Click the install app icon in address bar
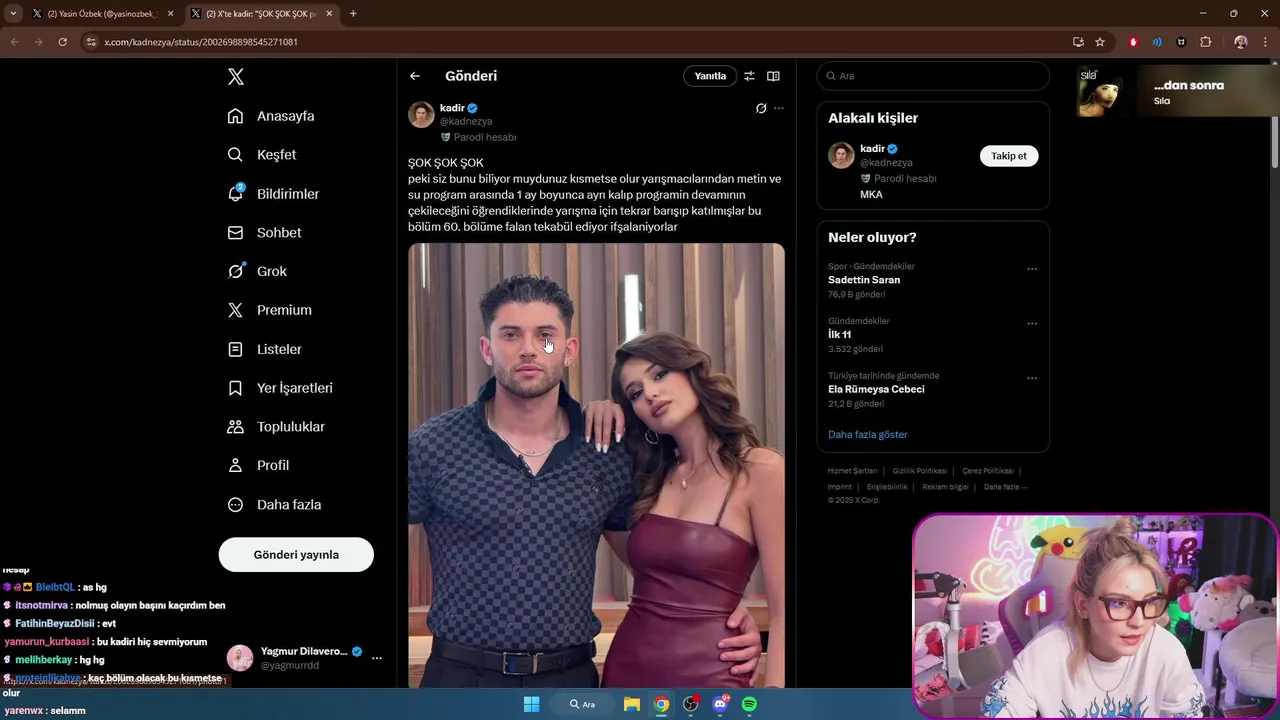This screenshot has width=1280, height=720. click(x=1078, y=42)
